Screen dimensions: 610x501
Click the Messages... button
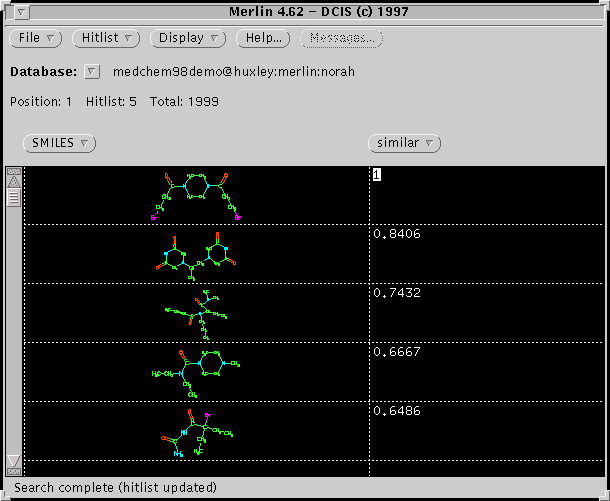(x=342, y=39)
